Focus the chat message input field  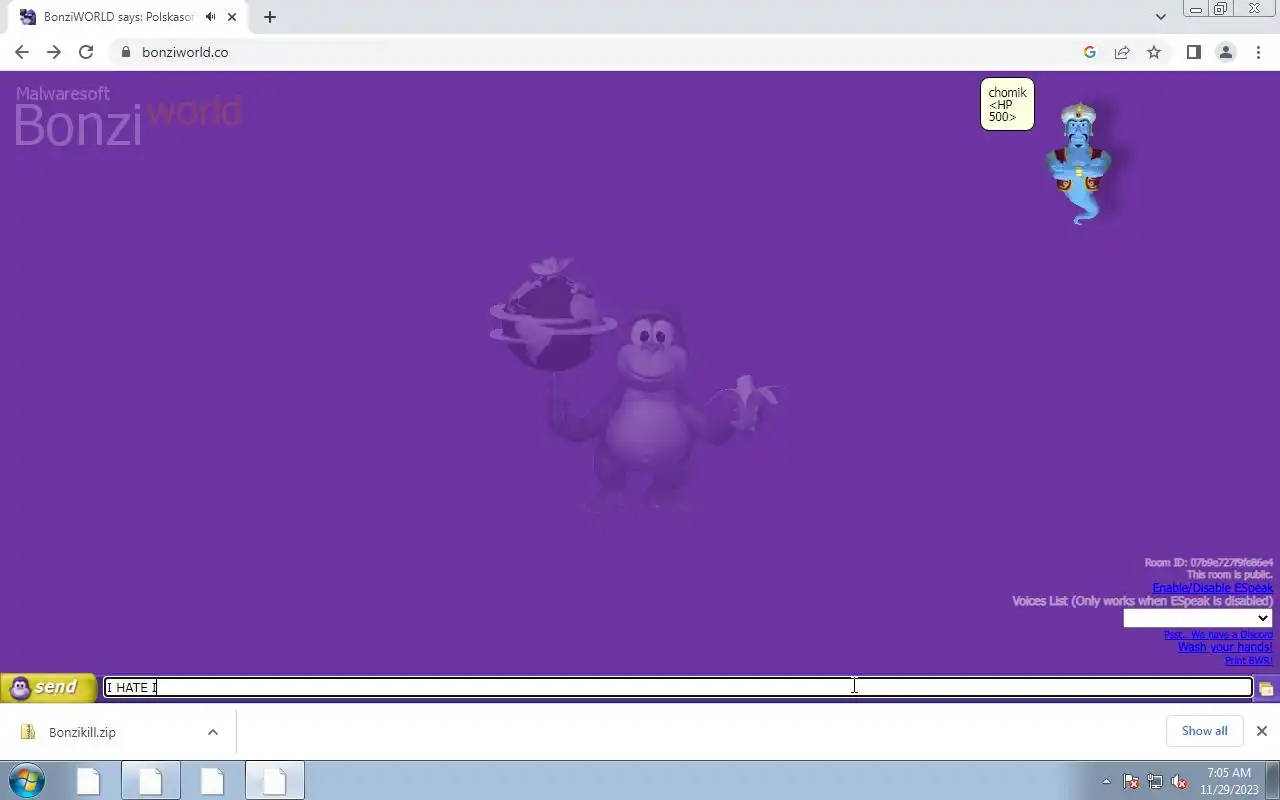click(x=678, y=687)
